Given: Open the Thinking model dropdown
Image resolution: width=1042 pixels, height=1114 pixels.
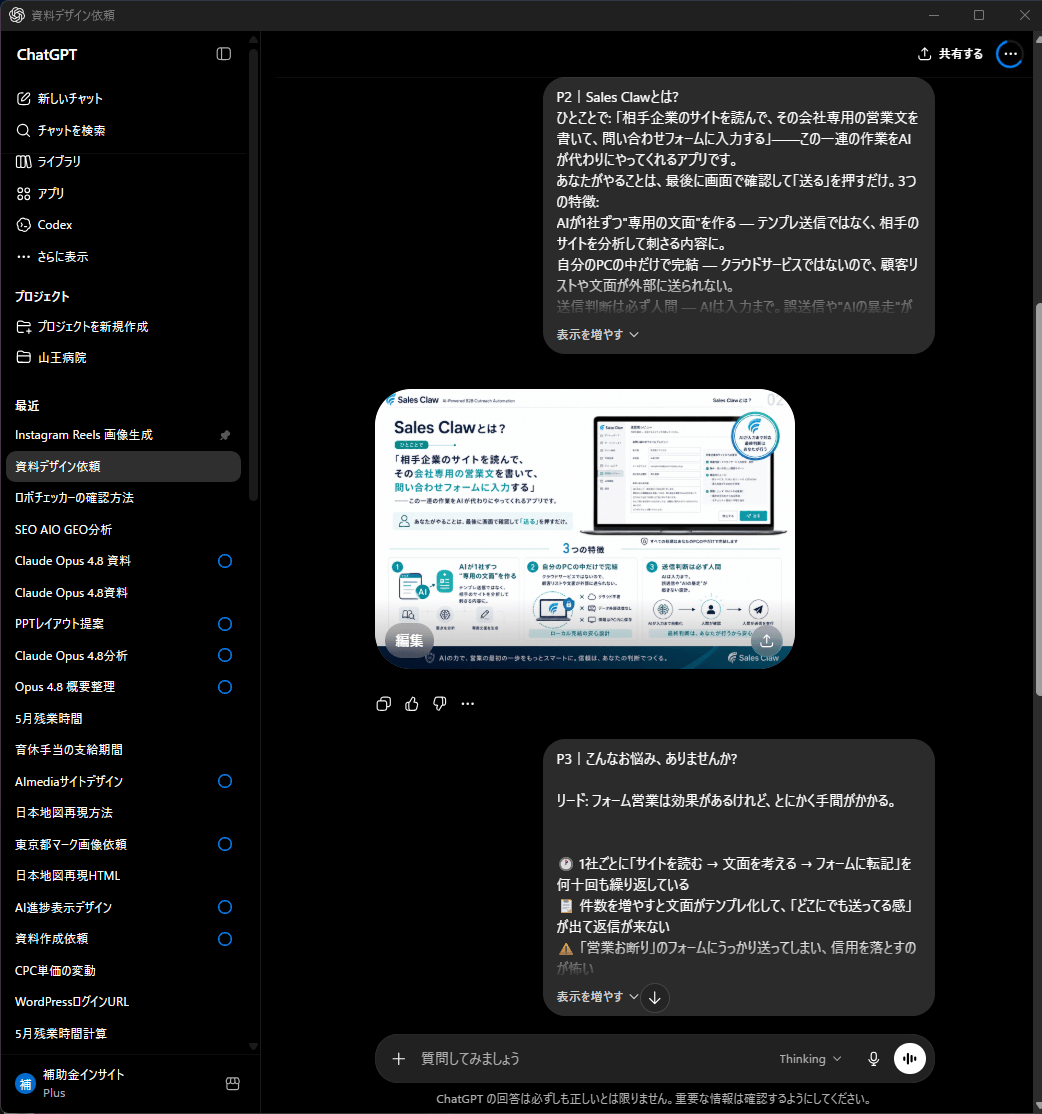Looking at the screenshot, I should point(810,1059).
